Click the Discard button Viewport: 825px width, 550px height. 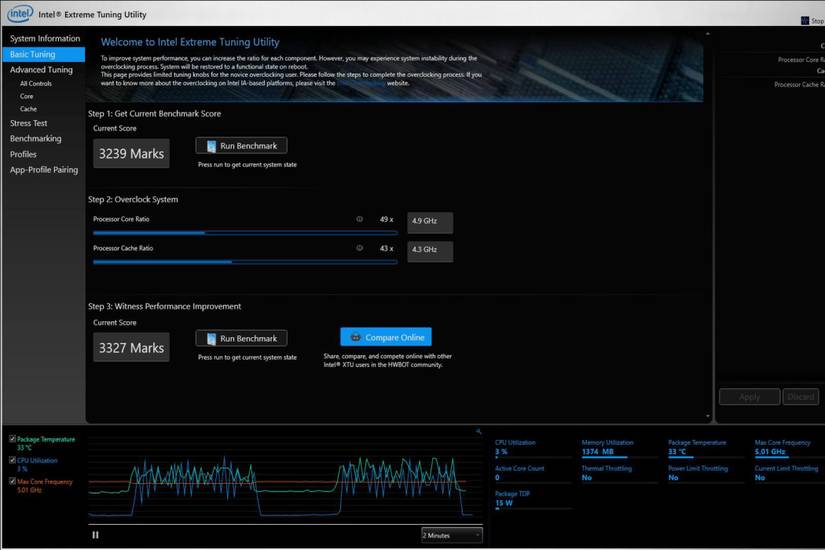tap(800, 396)
